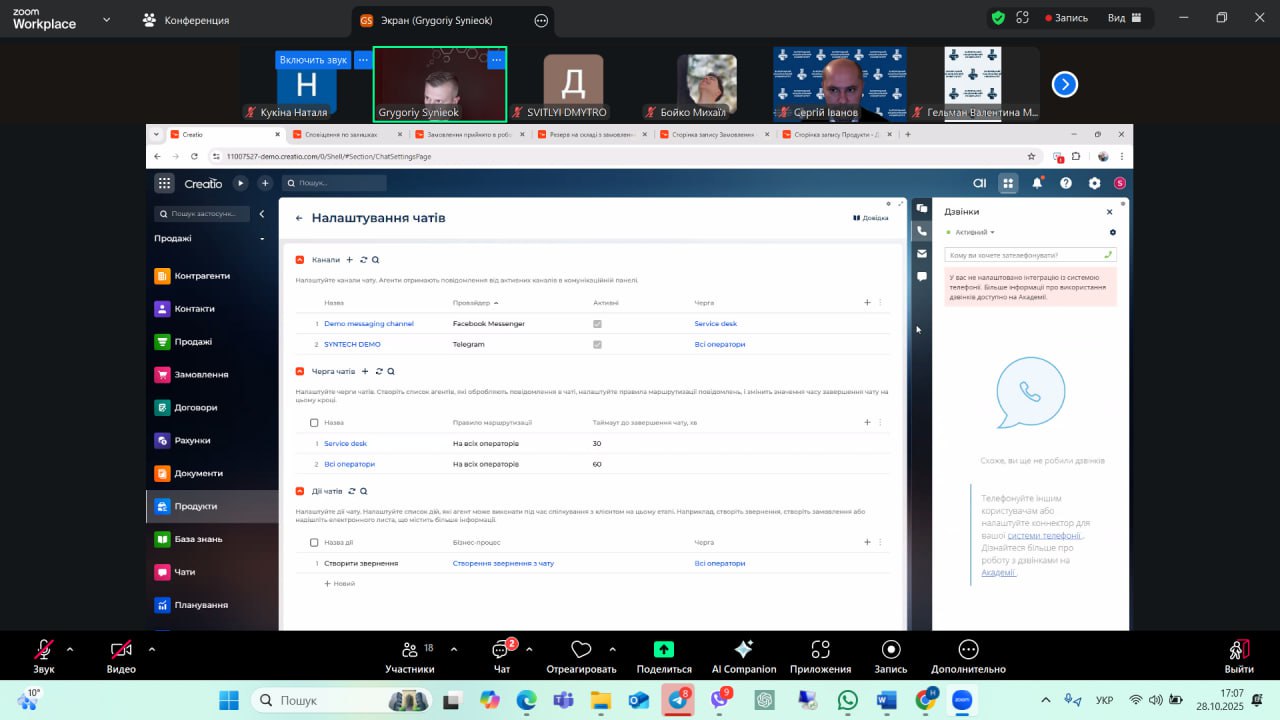
Task: Click the phone number input field
Action: point(1023,255)
